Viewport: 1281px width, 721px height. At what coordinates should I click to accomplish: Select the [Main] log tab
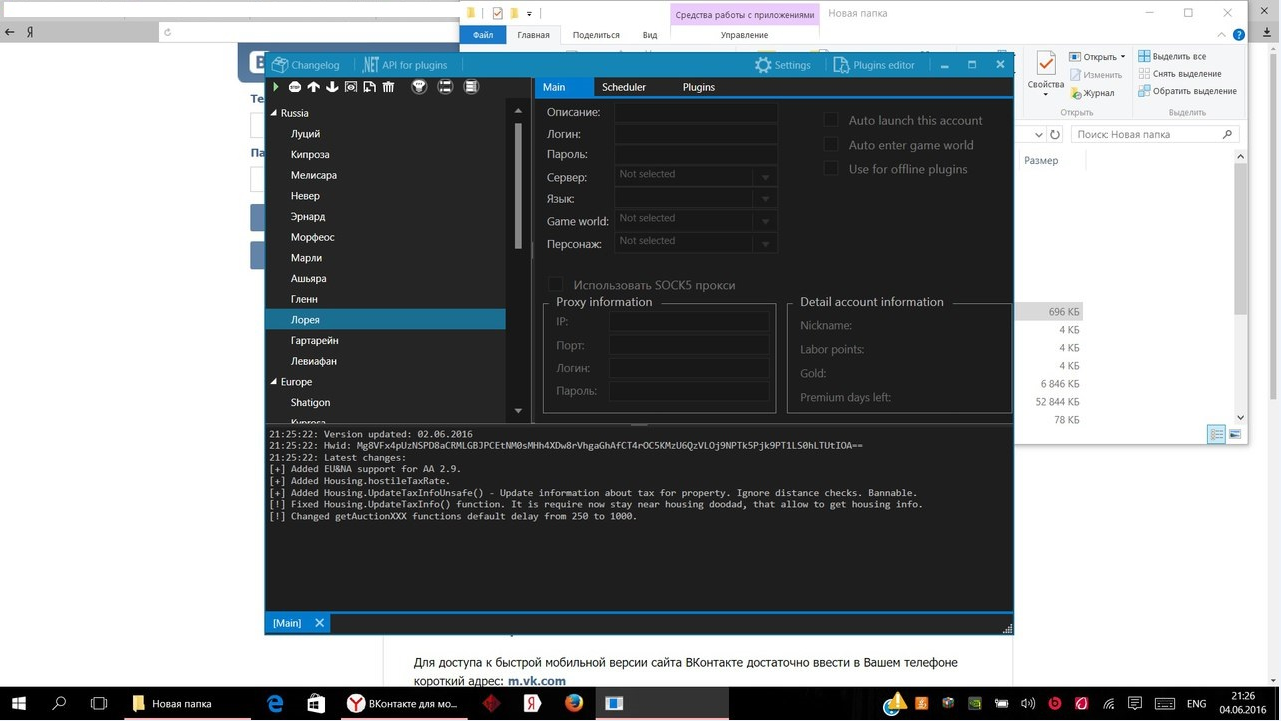(287, 623)
